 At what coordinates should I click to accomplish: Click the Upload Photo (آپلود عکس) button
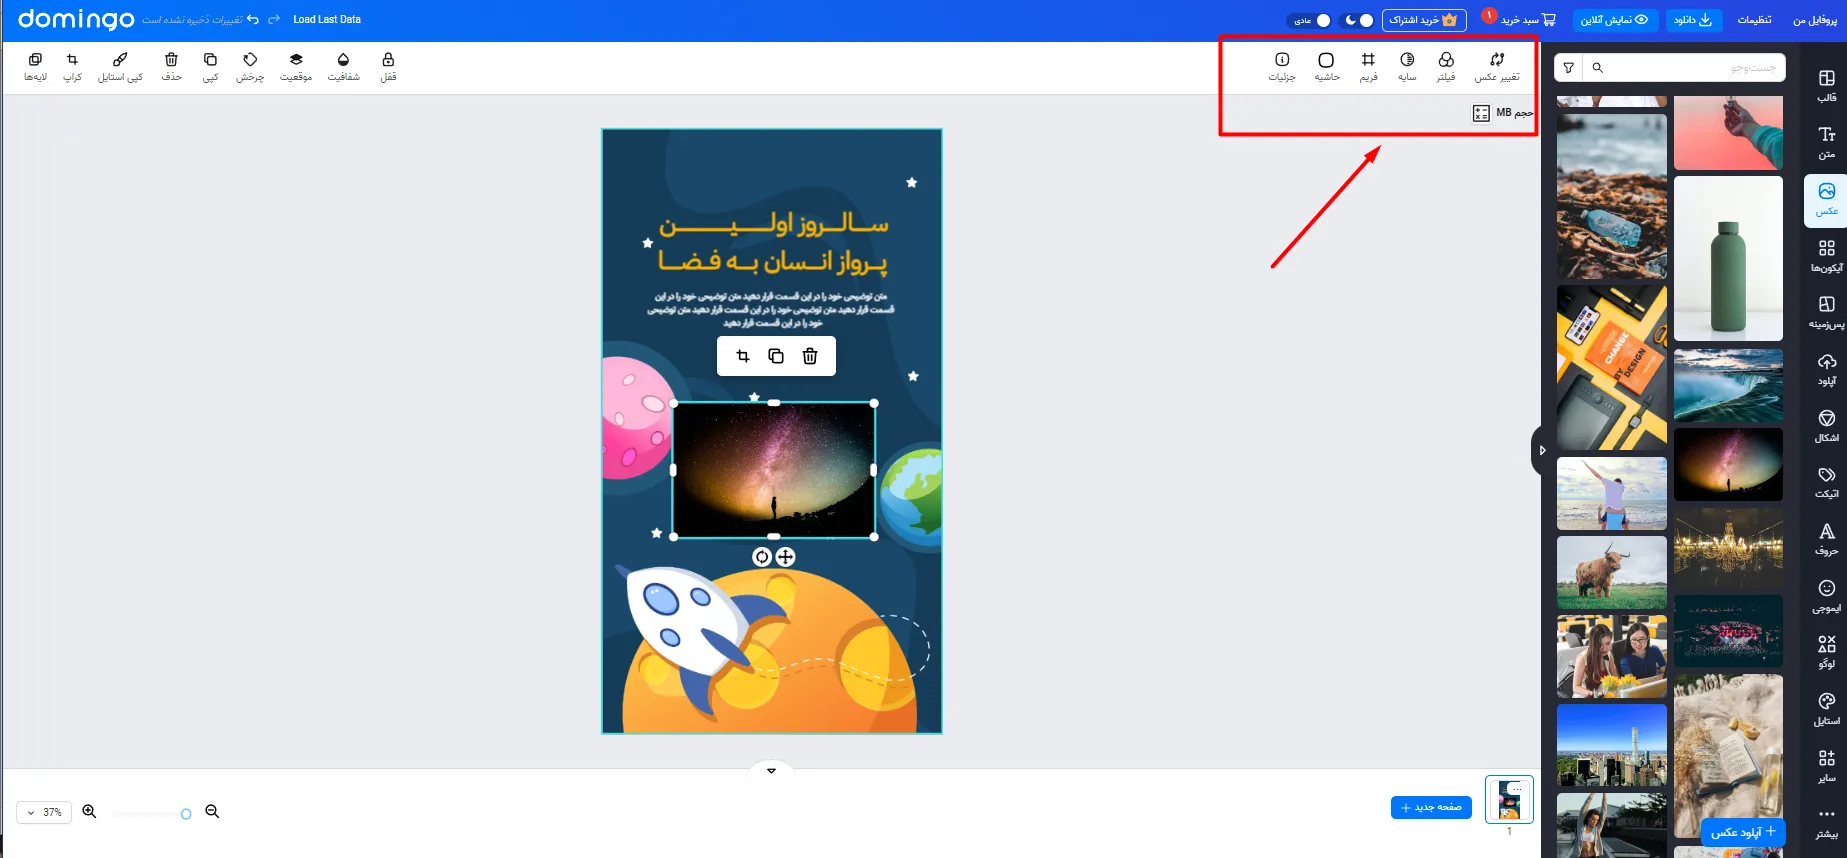point(1743,831)
